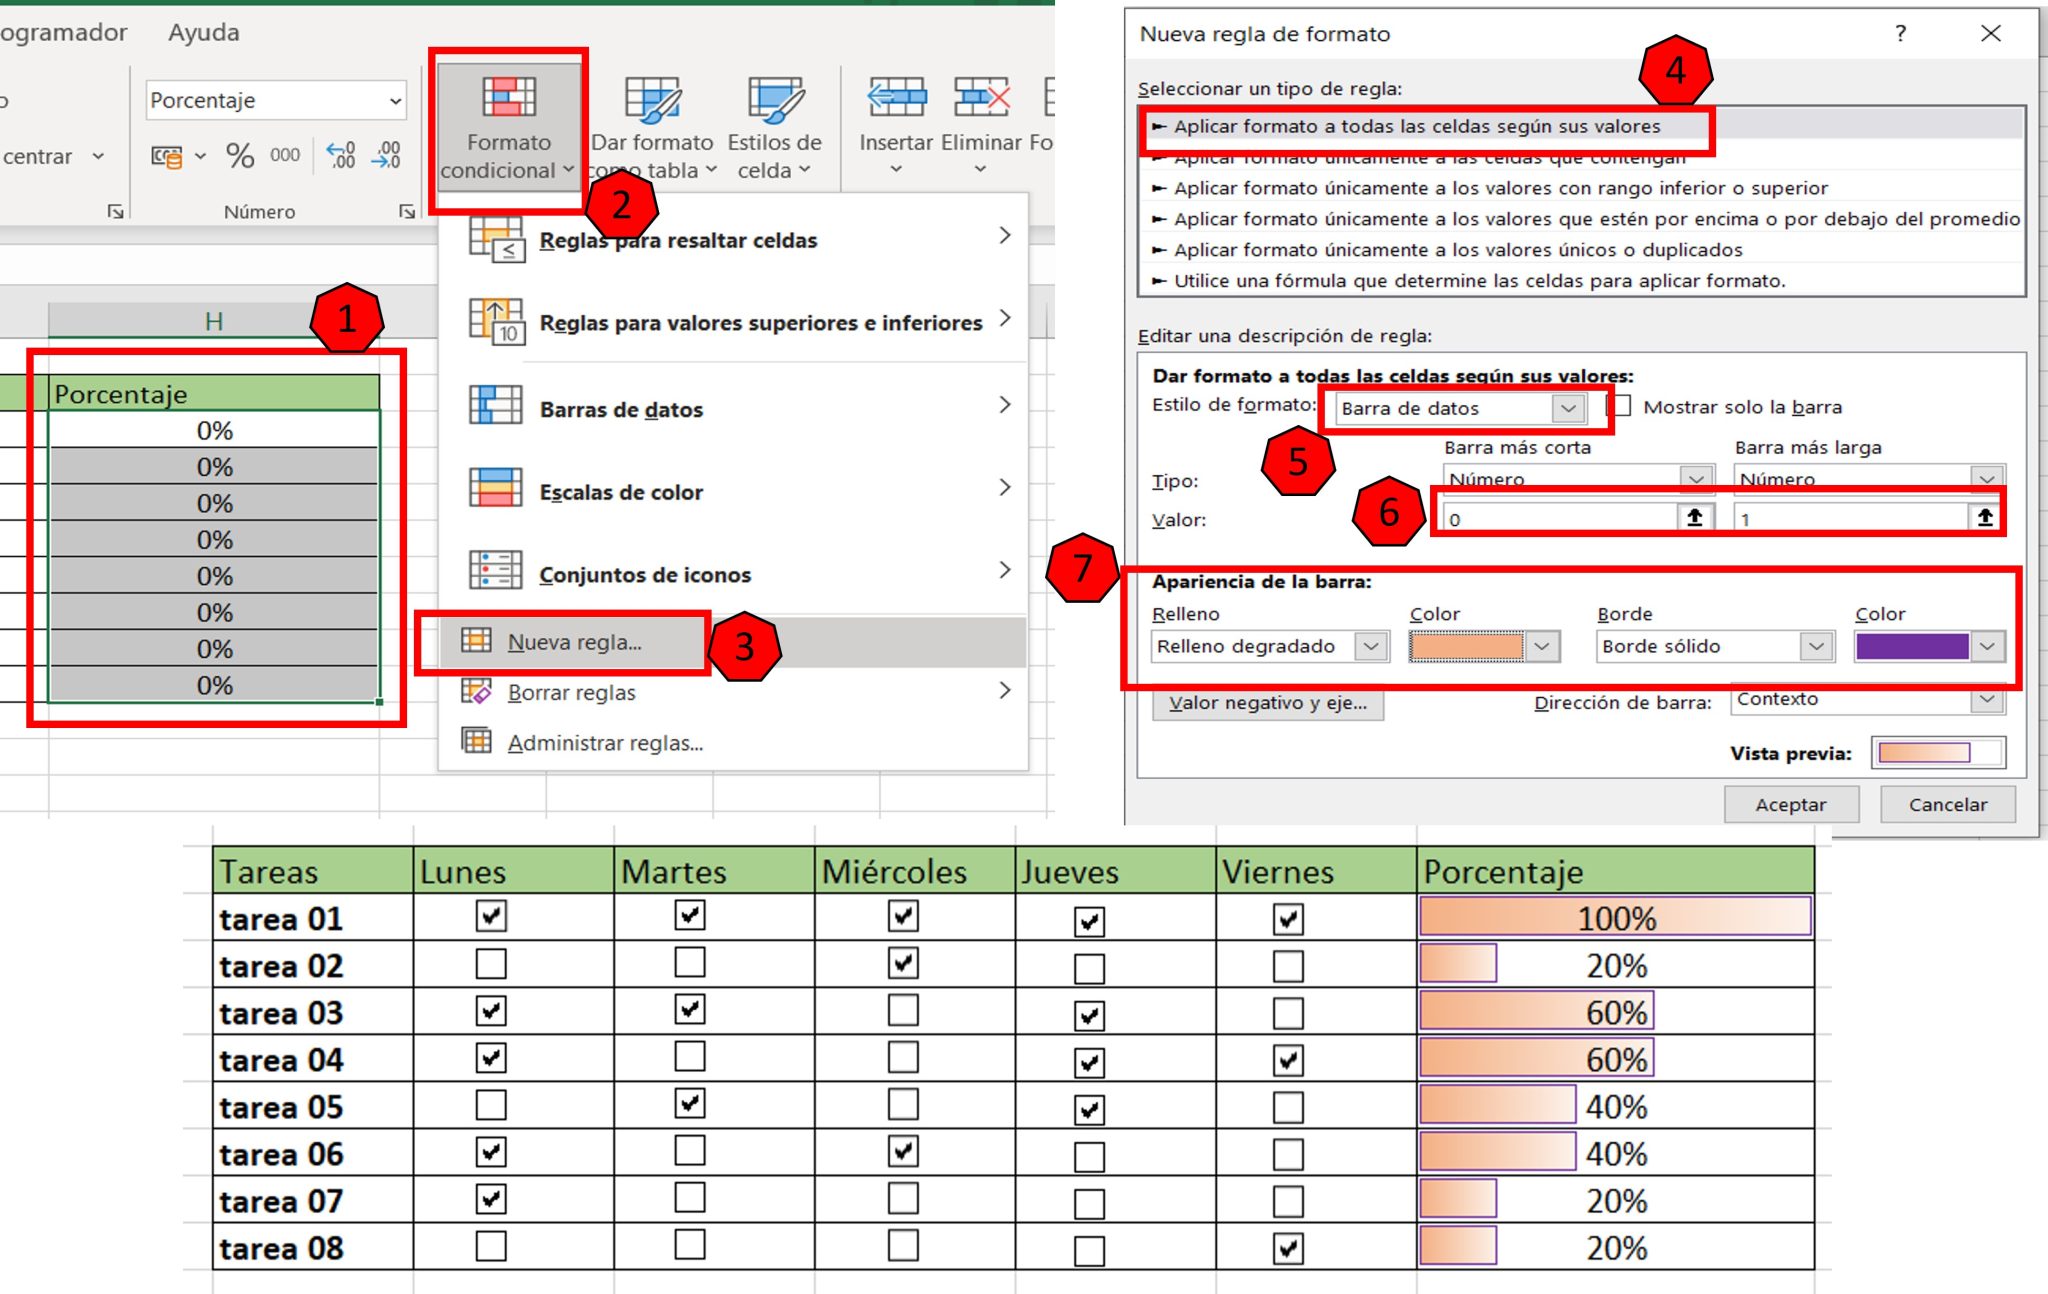
Task: Switch to the Ayuda ribbon tab
Action: [x=204, y=31]
